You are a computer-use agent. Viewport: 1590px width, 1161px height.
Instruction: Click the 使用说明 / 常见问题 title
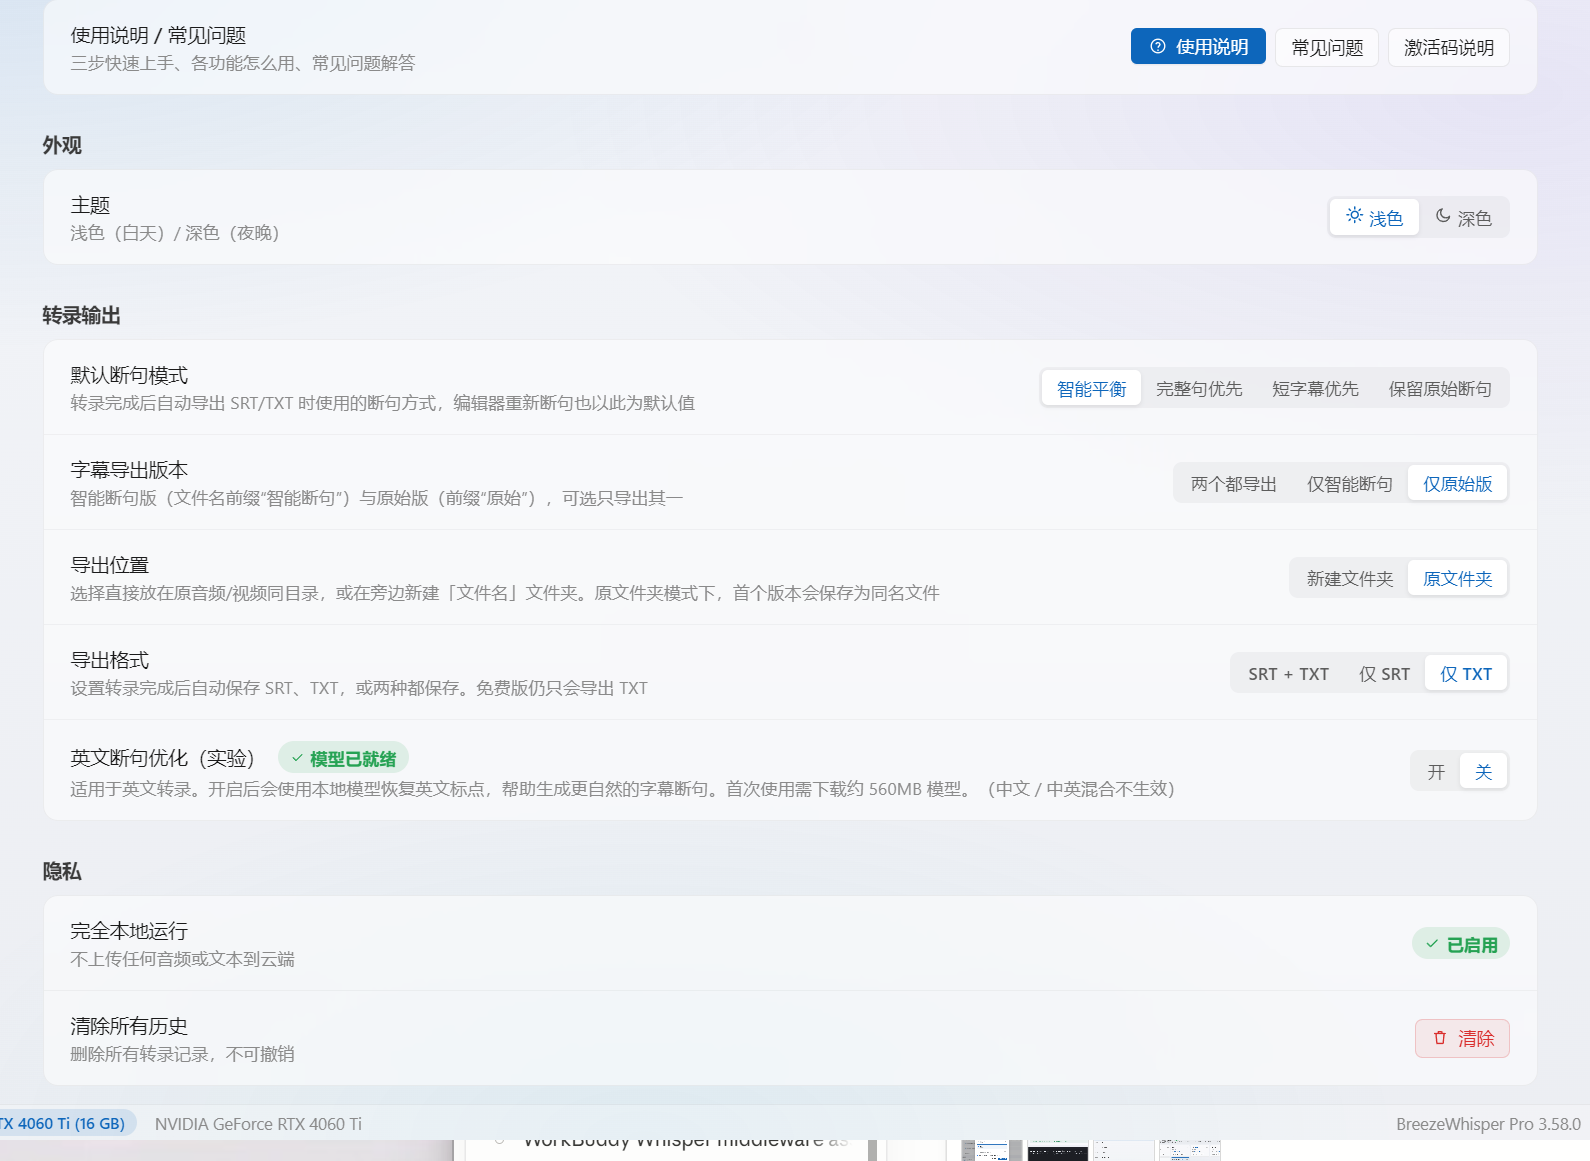pyautogui.click(x=158, y=35)
